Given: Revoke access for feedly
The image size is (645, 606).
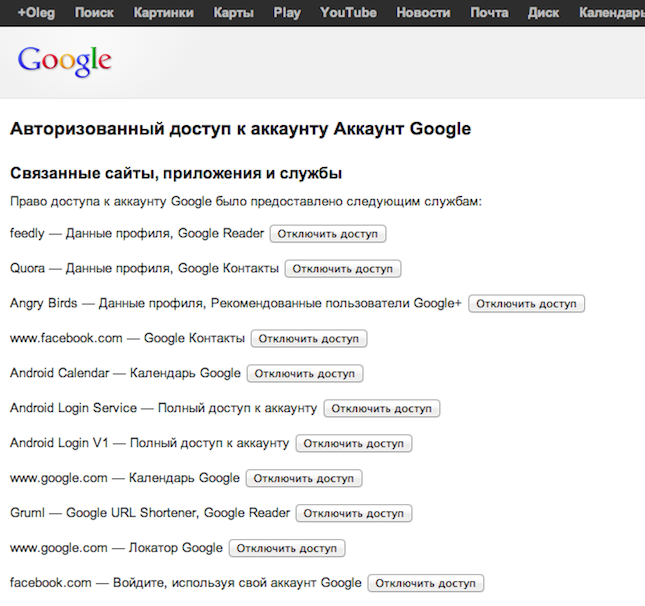Looking at the screenshot, I should coord(328,234).
